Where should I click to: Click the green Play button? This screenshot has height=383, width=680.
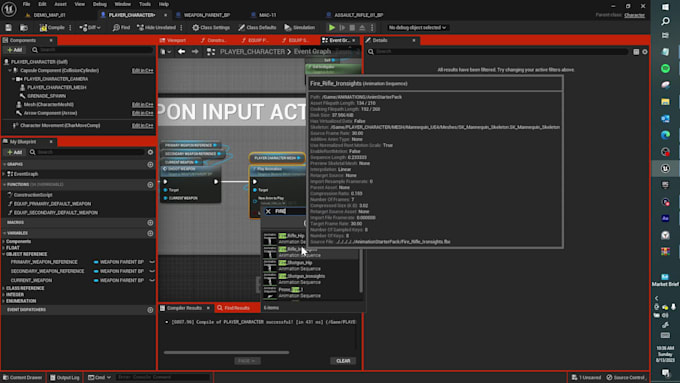332,27
